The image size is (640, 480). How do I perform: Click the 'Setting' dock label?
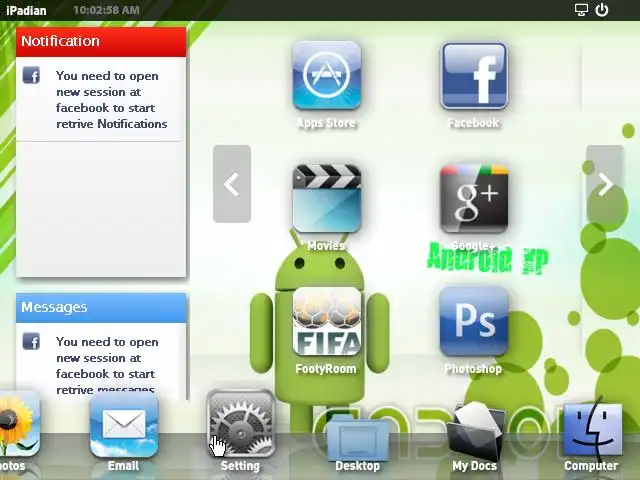[240, 466]
